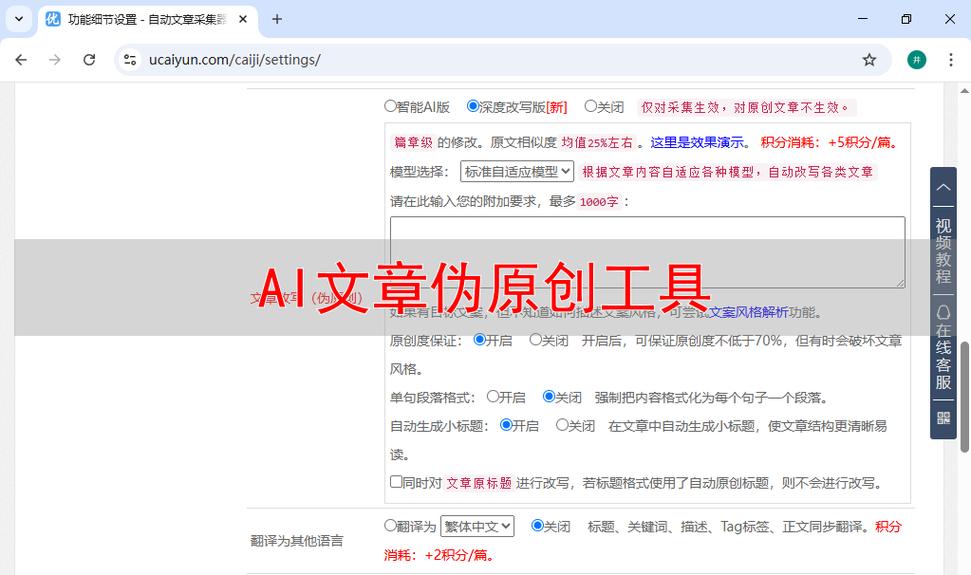
Task: Click 翻译为其他语言 row label
Action: (x=297, y=540)
